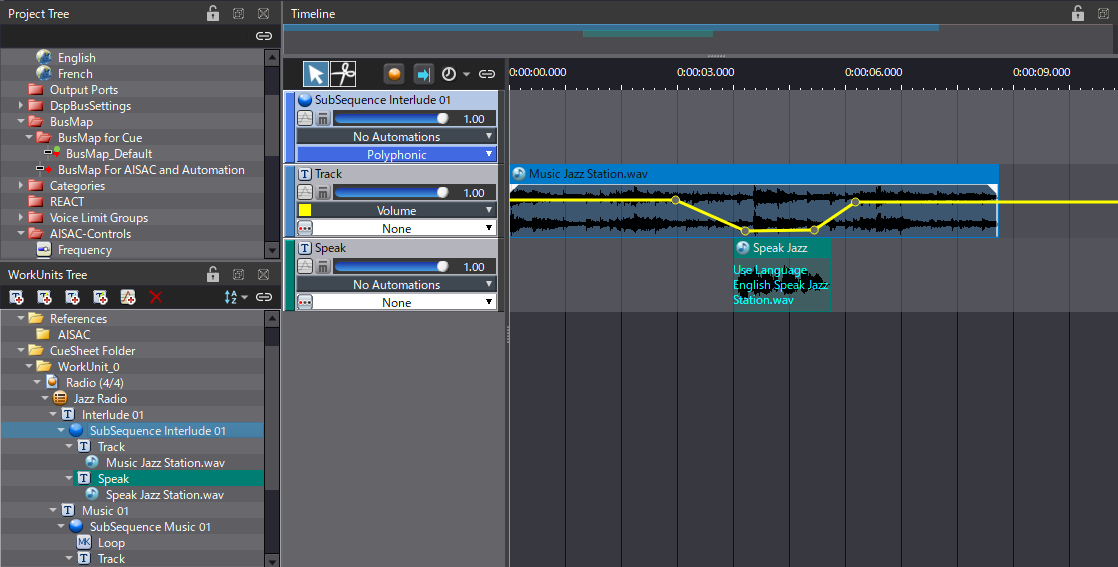Select SubSequence Music 01 in WorkUnits Tree
The height and width of the screenshot is (567, 1118).
tap(150, 526)
